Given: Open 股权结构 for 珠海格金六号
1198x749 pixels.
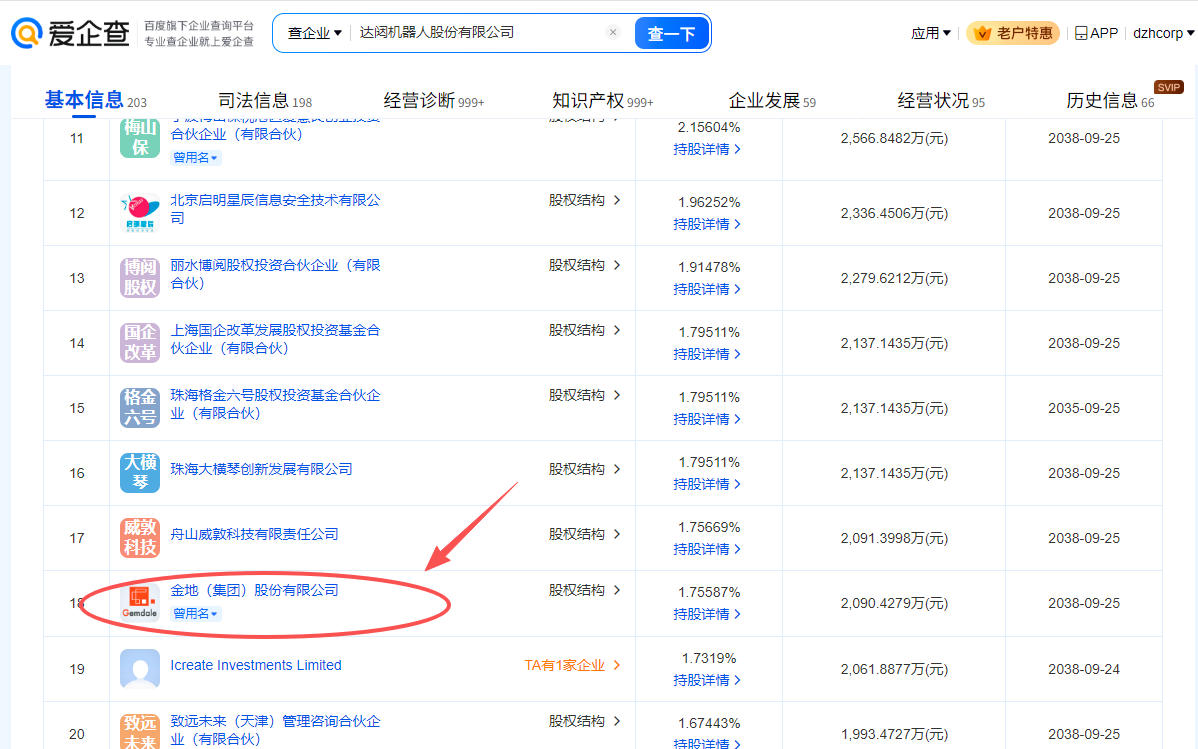Looking at the screenshot, I should point(584,395).
